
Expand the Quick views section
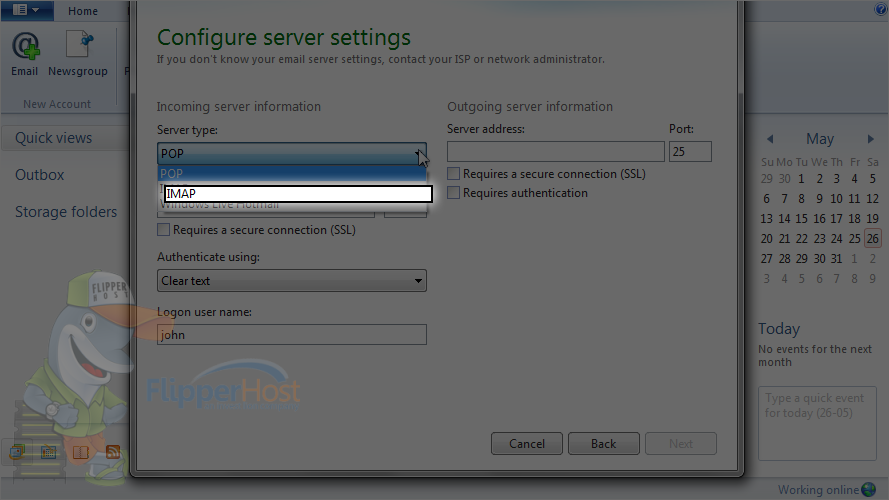[53, 138]
